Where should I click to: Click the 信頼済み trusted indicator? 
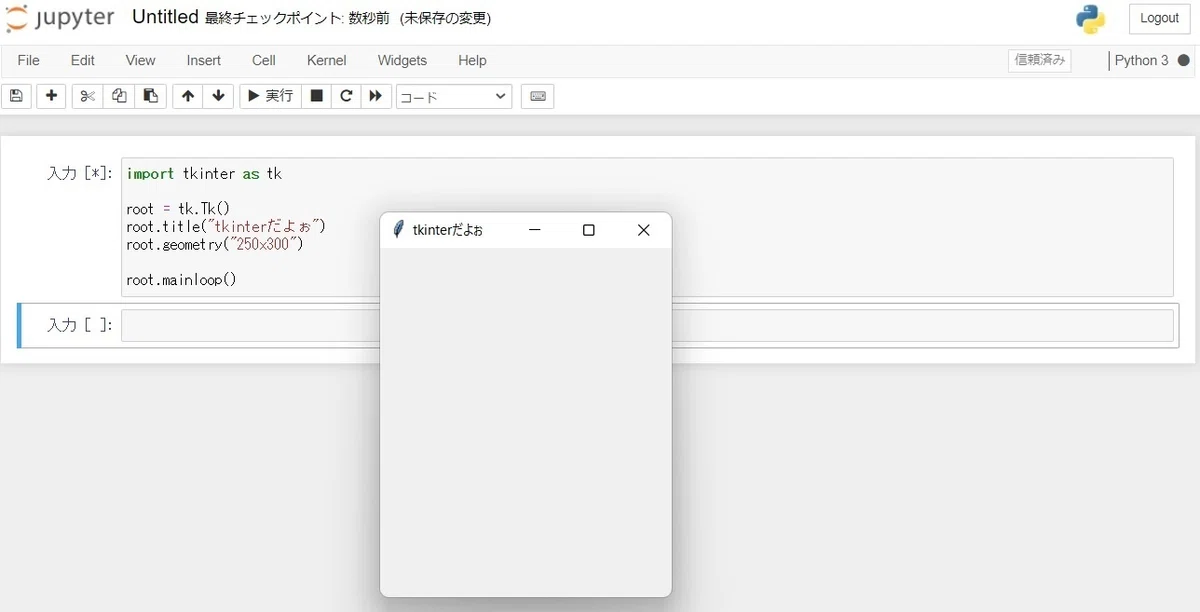(x=1040, y=60)
